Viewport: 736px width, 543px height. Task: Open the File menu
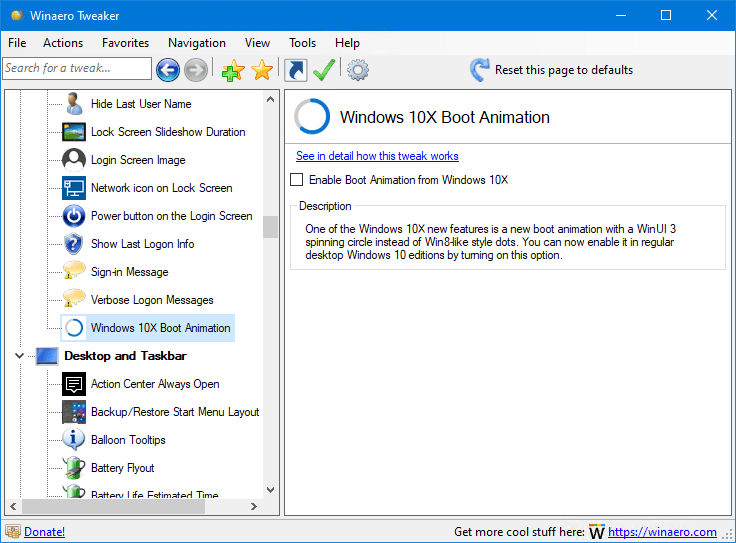[x=17, y=43]
